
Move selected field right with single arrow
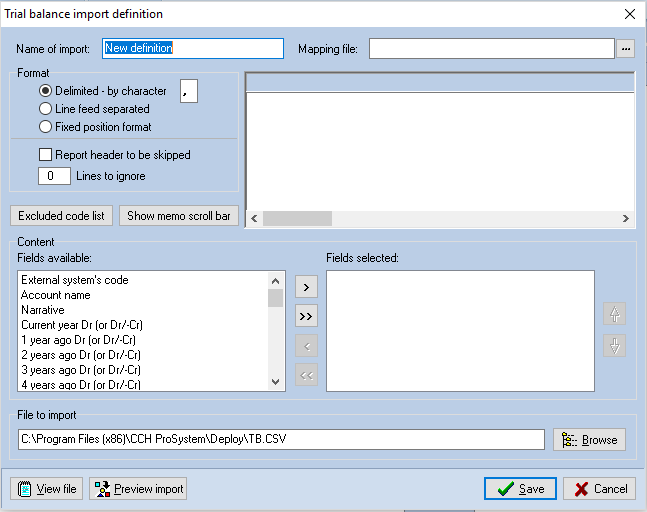pyautogui.click(x=306, y=287)
